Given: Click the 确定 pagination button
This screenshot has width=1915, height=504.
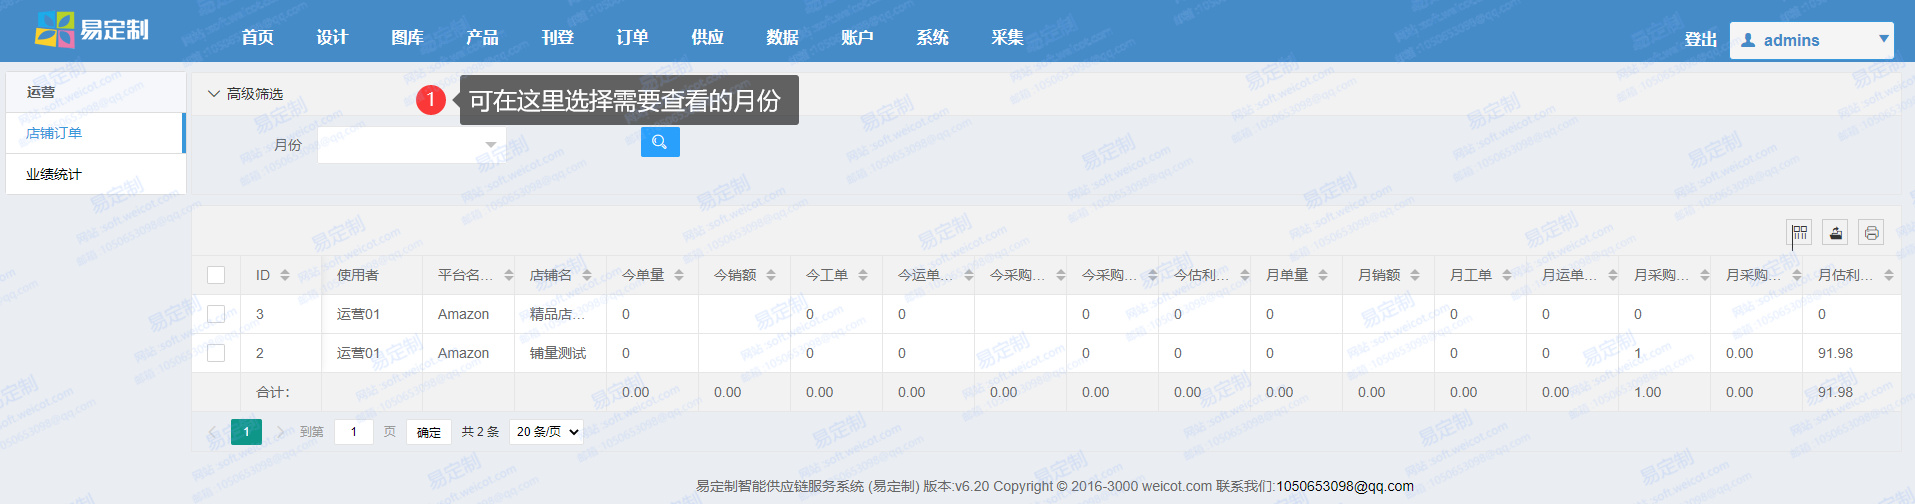Looking at the screenshot, I should 429,432.
